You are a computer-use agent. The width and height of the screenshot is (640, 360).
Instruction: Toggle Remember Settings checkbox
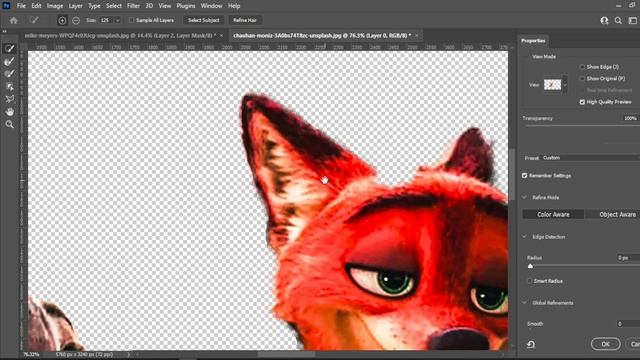tap(524, 176)
